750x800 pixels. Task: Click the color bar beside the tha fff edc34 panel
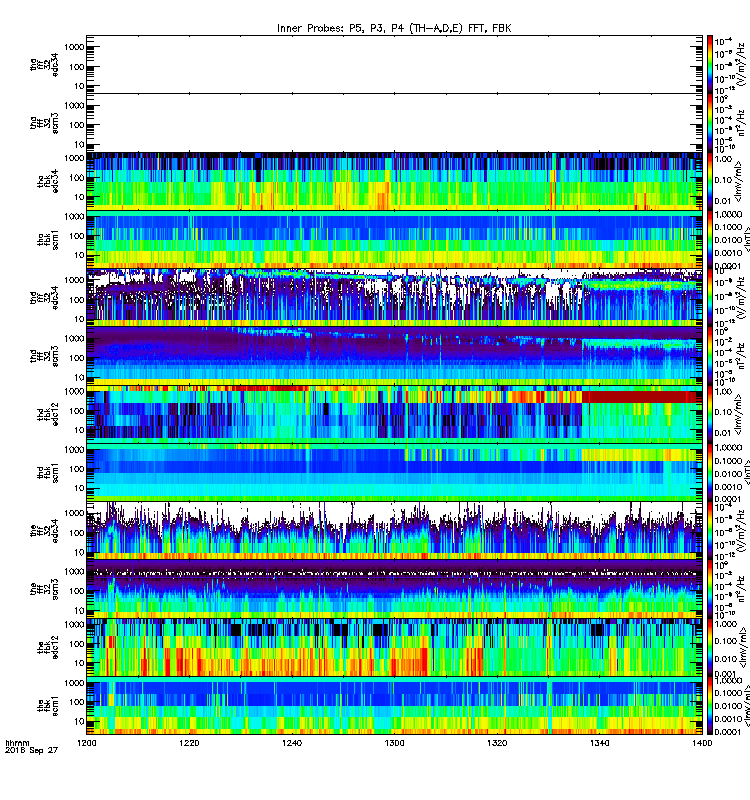pyautogui.click(x=710, y=64)
